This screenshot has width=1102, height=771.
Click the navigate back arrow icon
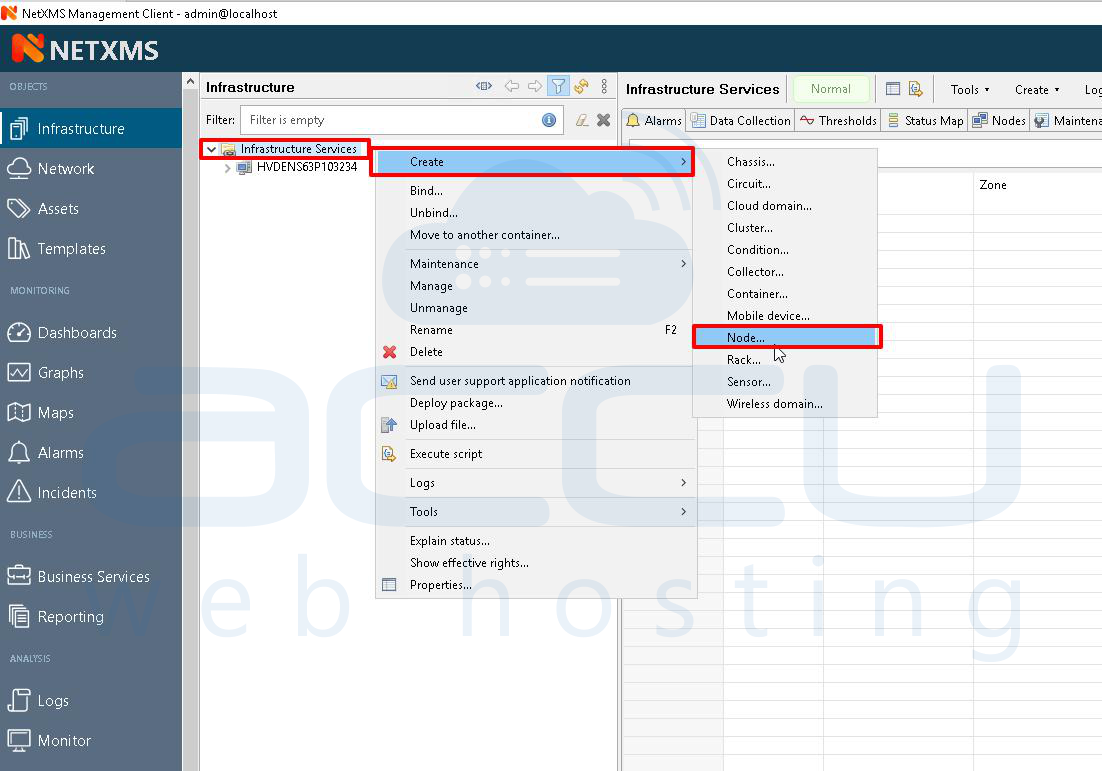click(512, 86)
